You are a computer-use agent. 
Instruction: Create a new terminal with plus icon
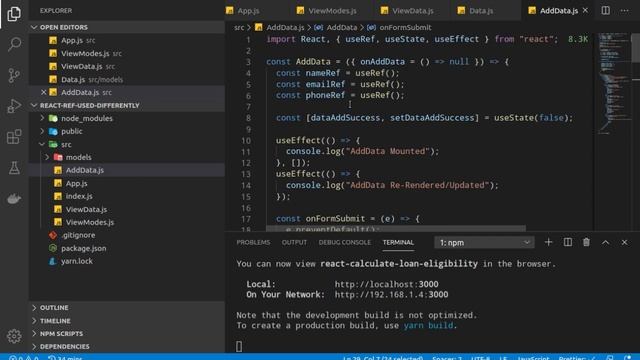[x=548, y=242]
